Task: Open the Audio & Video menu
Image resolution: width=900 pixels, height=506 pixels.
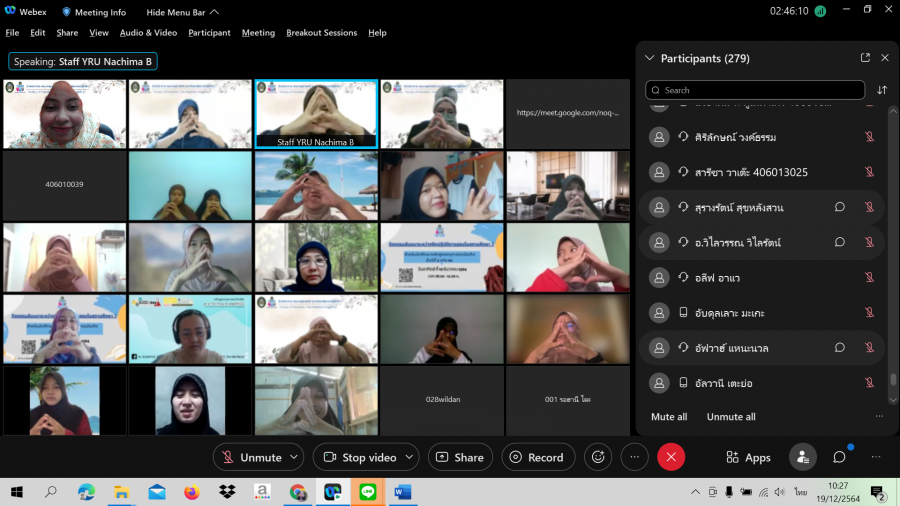Action: [148, 33]
